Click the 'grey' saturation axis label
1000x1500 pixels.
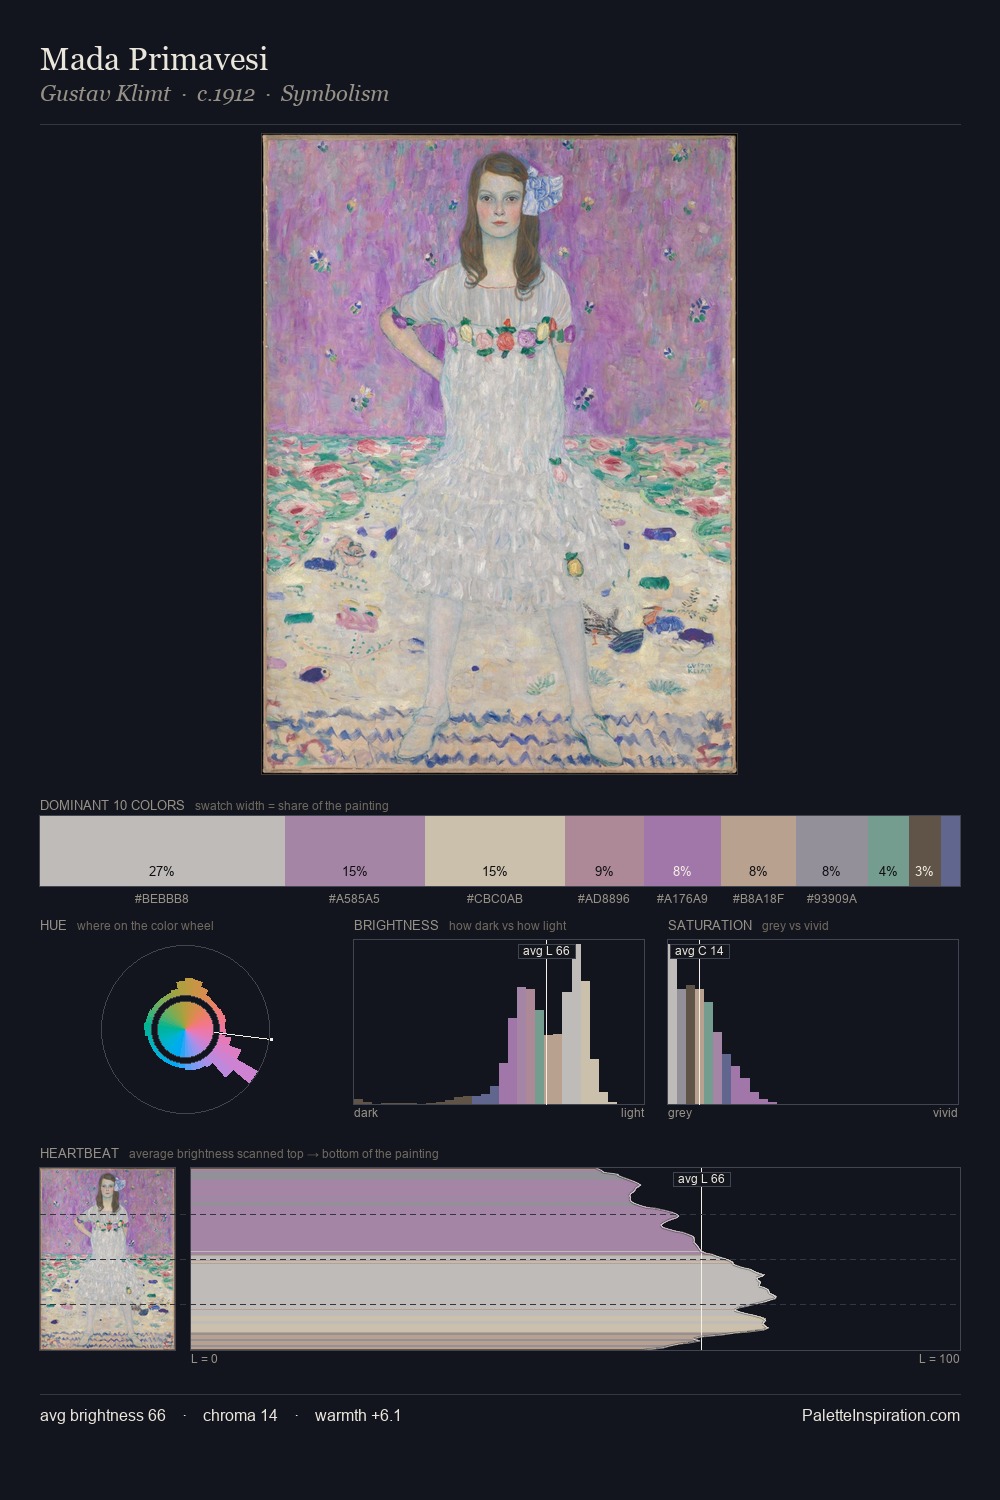click(x=680, y=1112)
